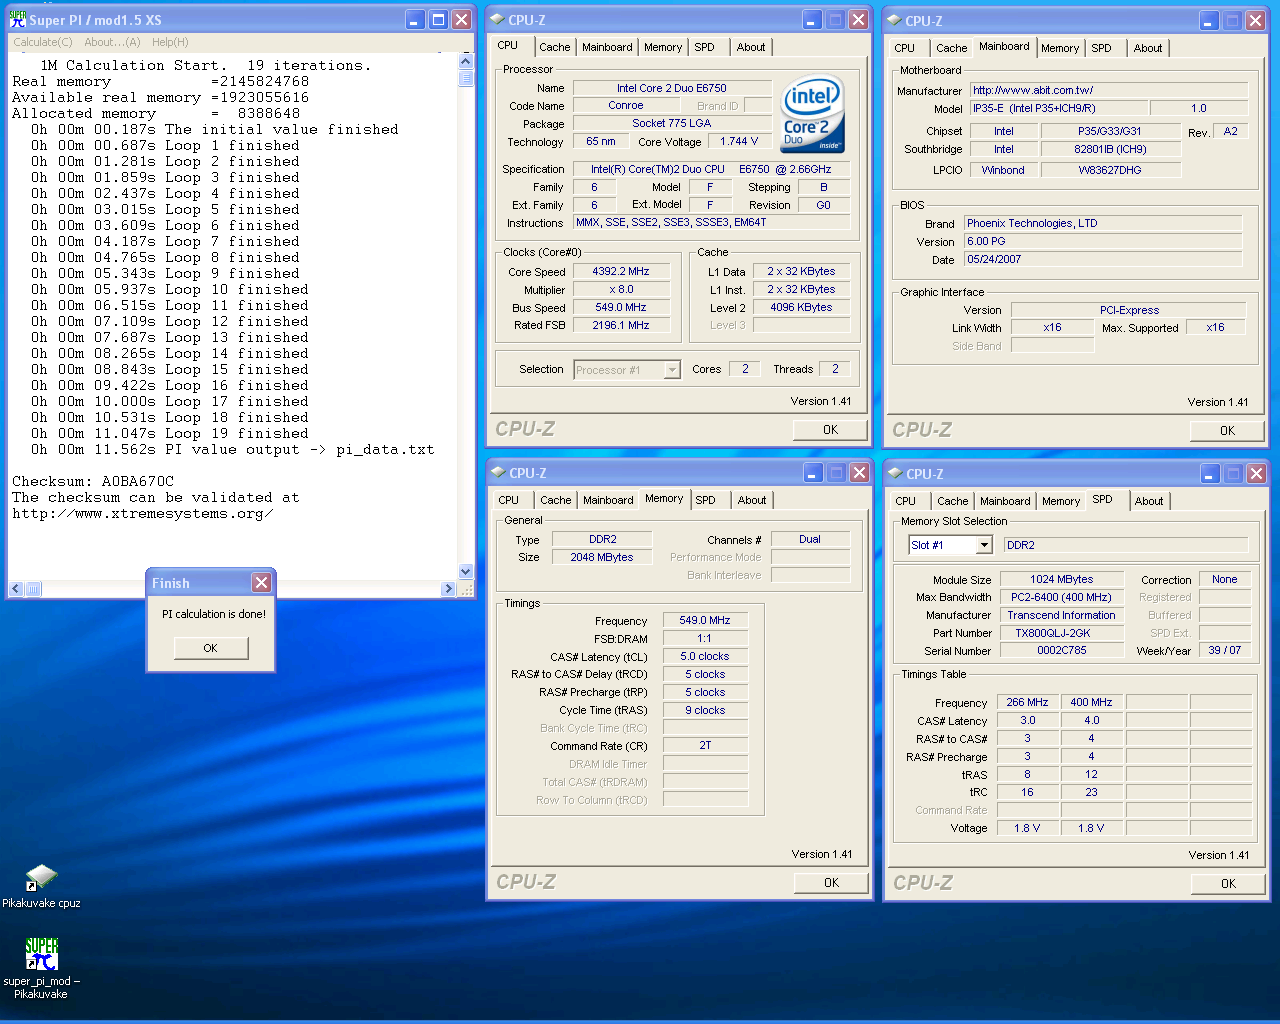Click the Intel Core 2 Duo logo
1280x1024 pixels.
812,115
